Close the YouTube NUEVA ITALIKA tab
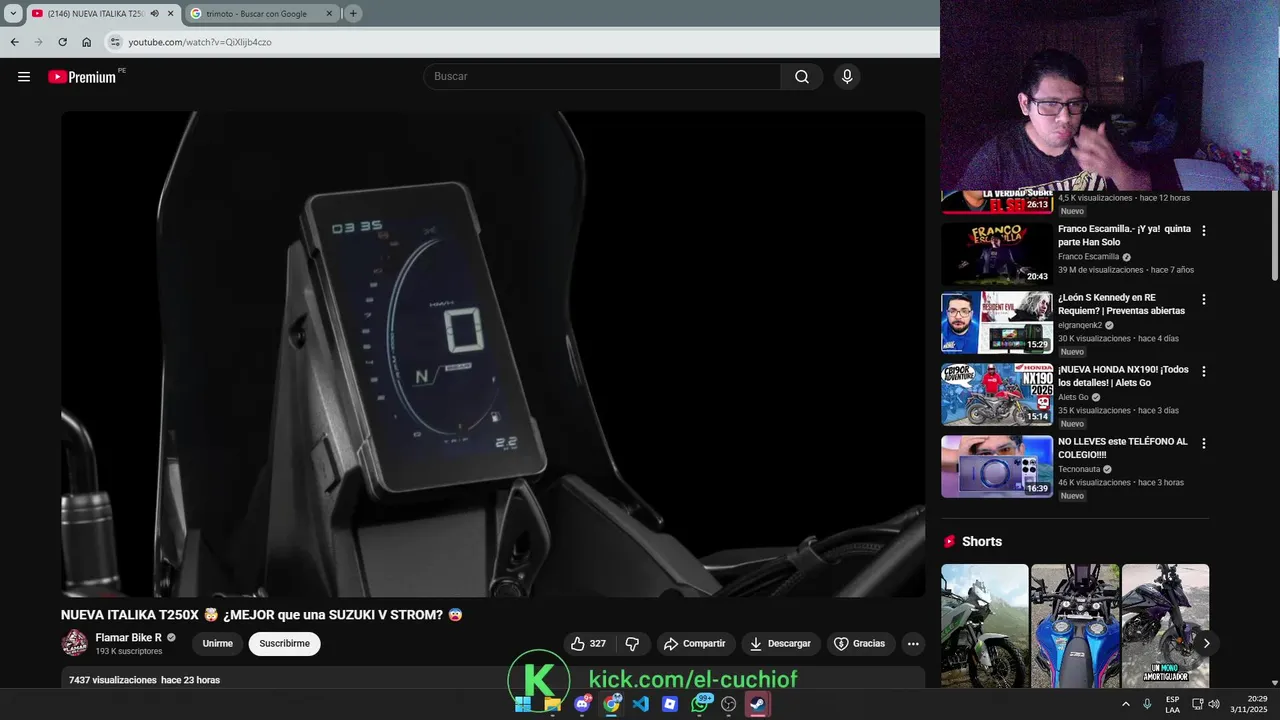This screenshot has height=720, width=1280. pos(170,14)
